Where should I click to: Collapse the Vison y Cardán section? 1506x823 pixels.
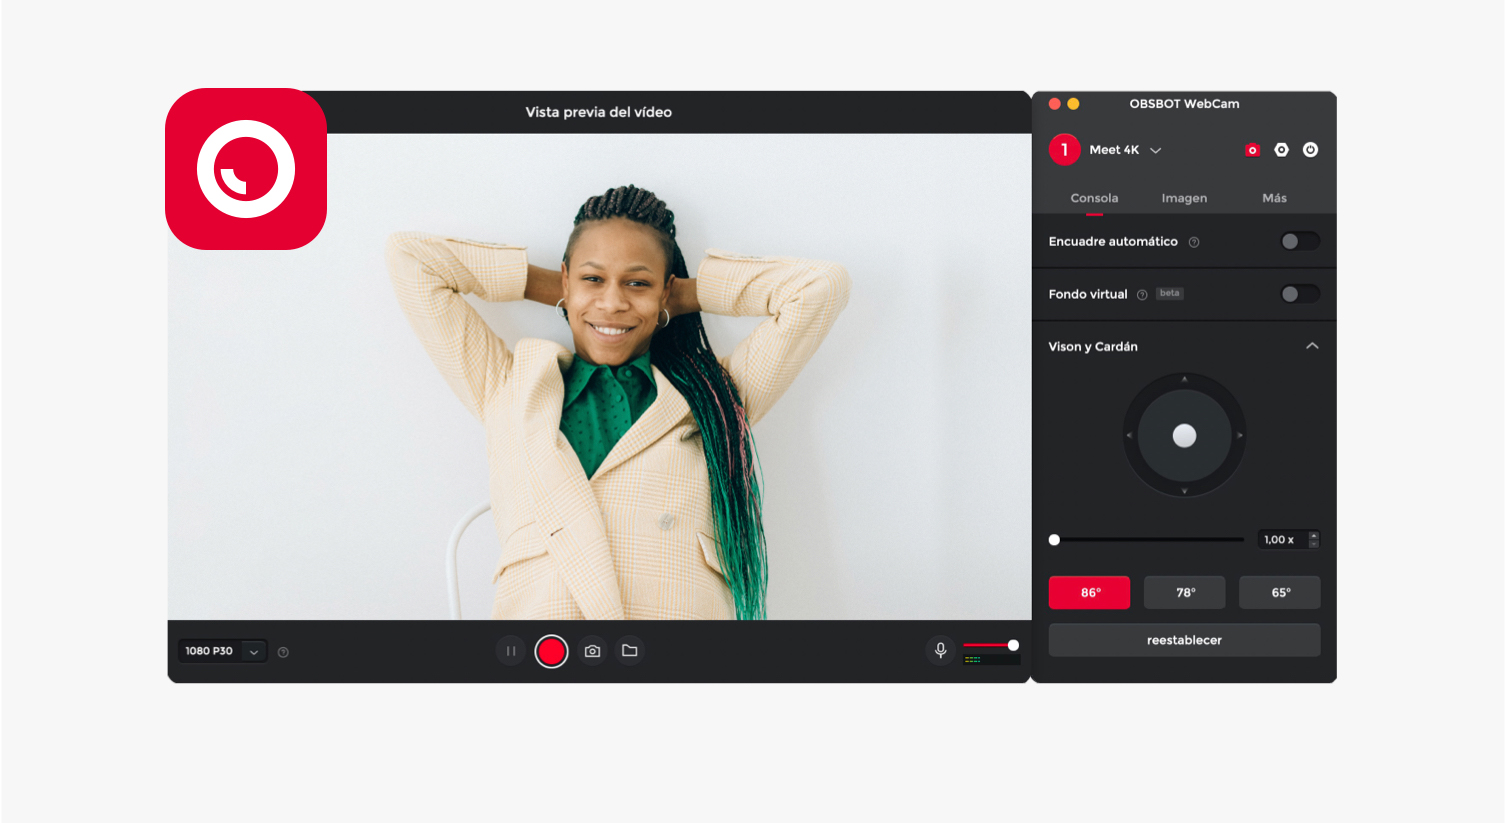1312,346
